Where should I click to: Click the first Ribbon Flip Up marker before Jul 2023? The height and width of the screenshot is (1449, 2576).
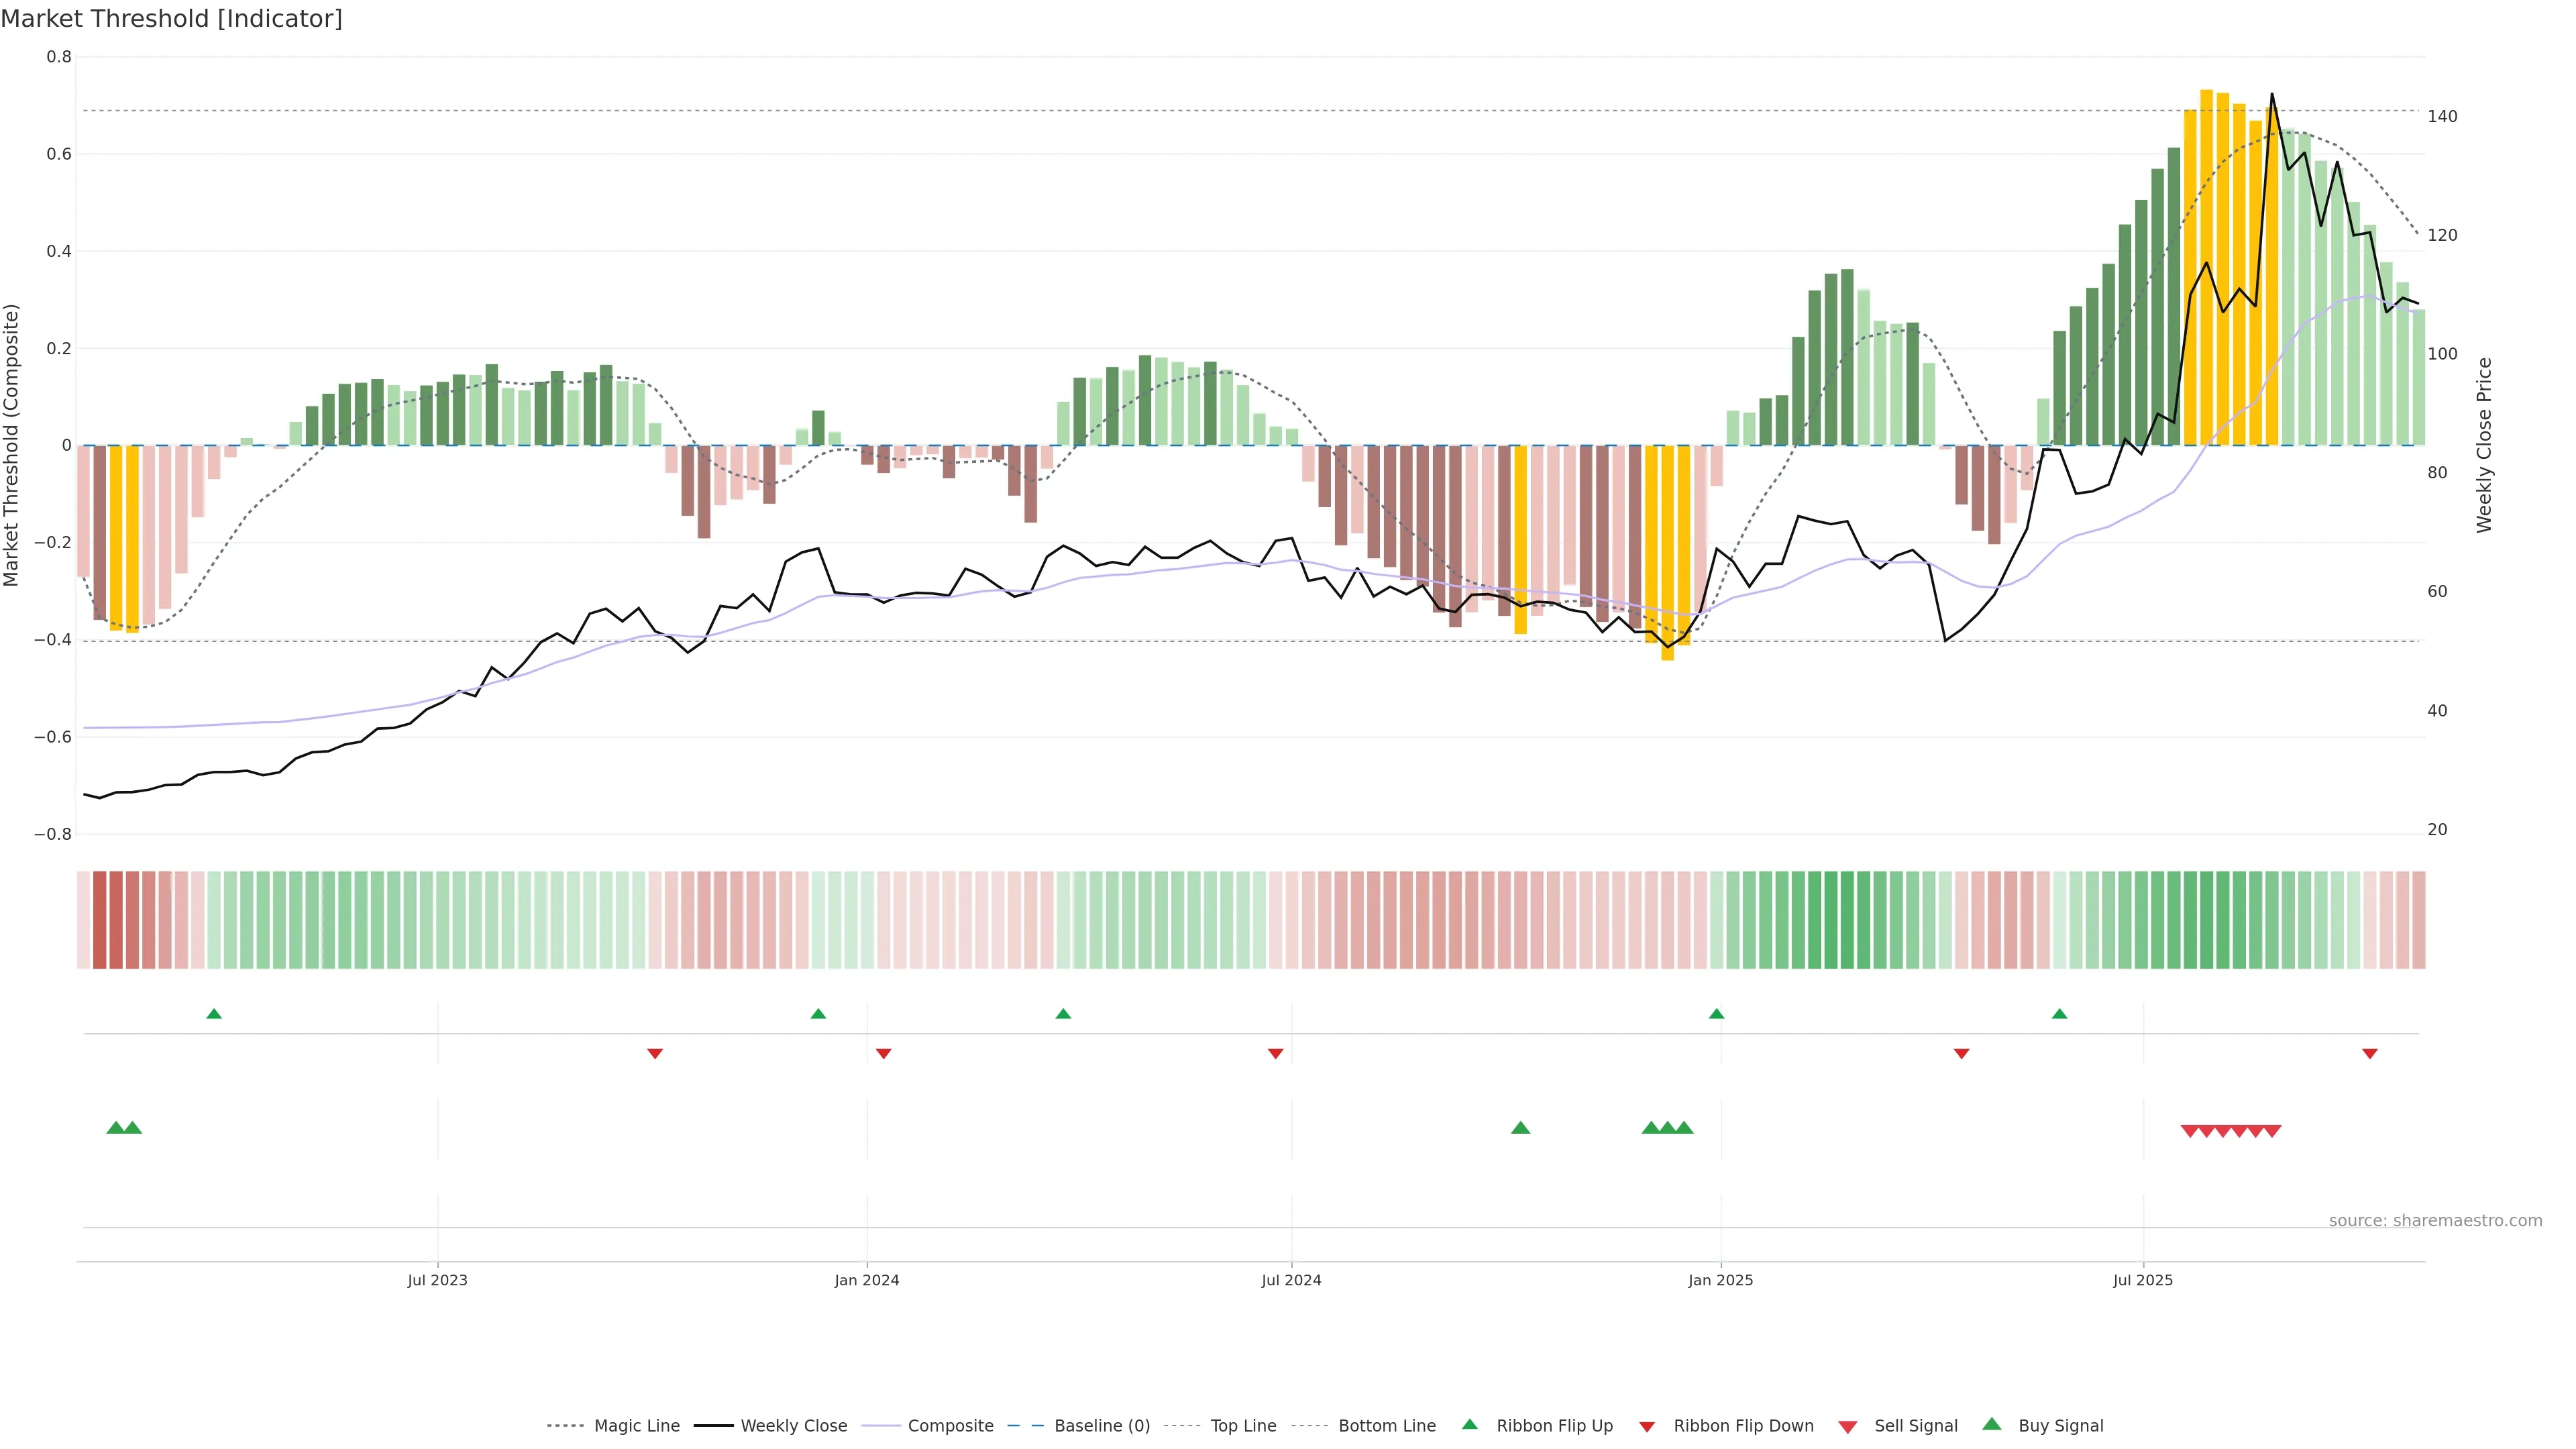[213, 1014]
